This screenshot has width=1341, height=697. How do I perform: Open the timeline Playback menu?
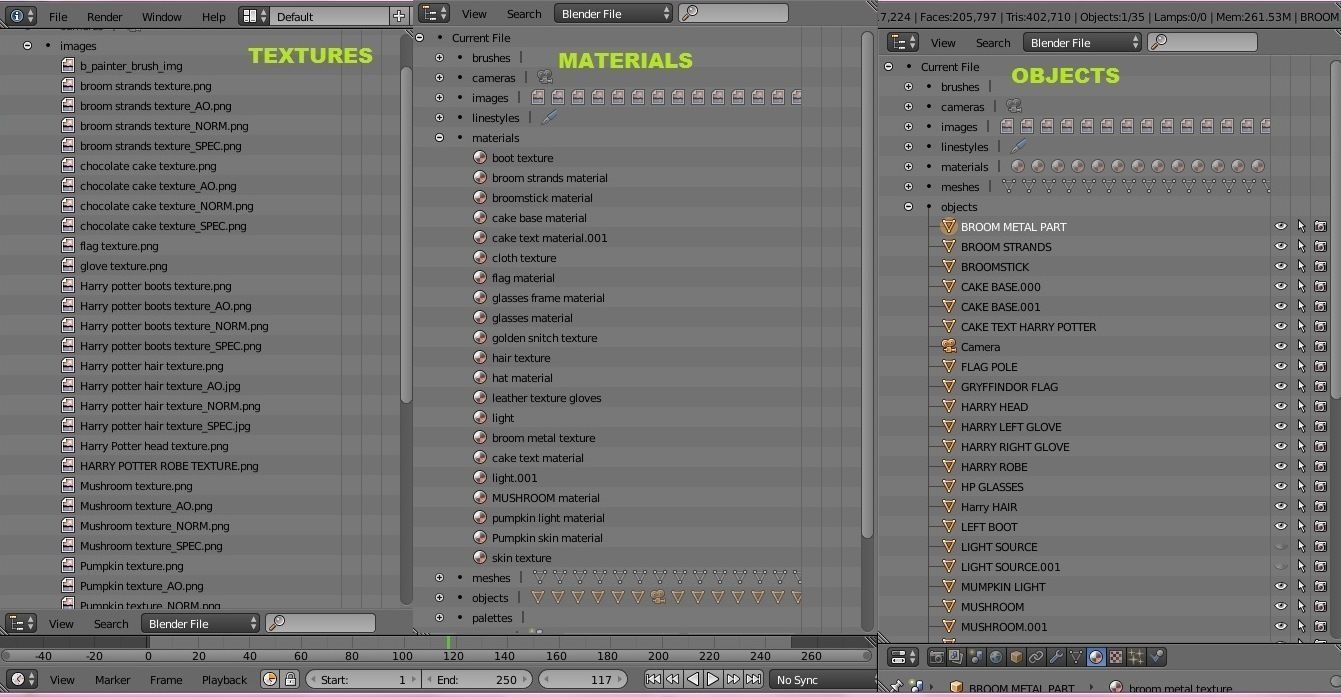[x=225, y=680]
